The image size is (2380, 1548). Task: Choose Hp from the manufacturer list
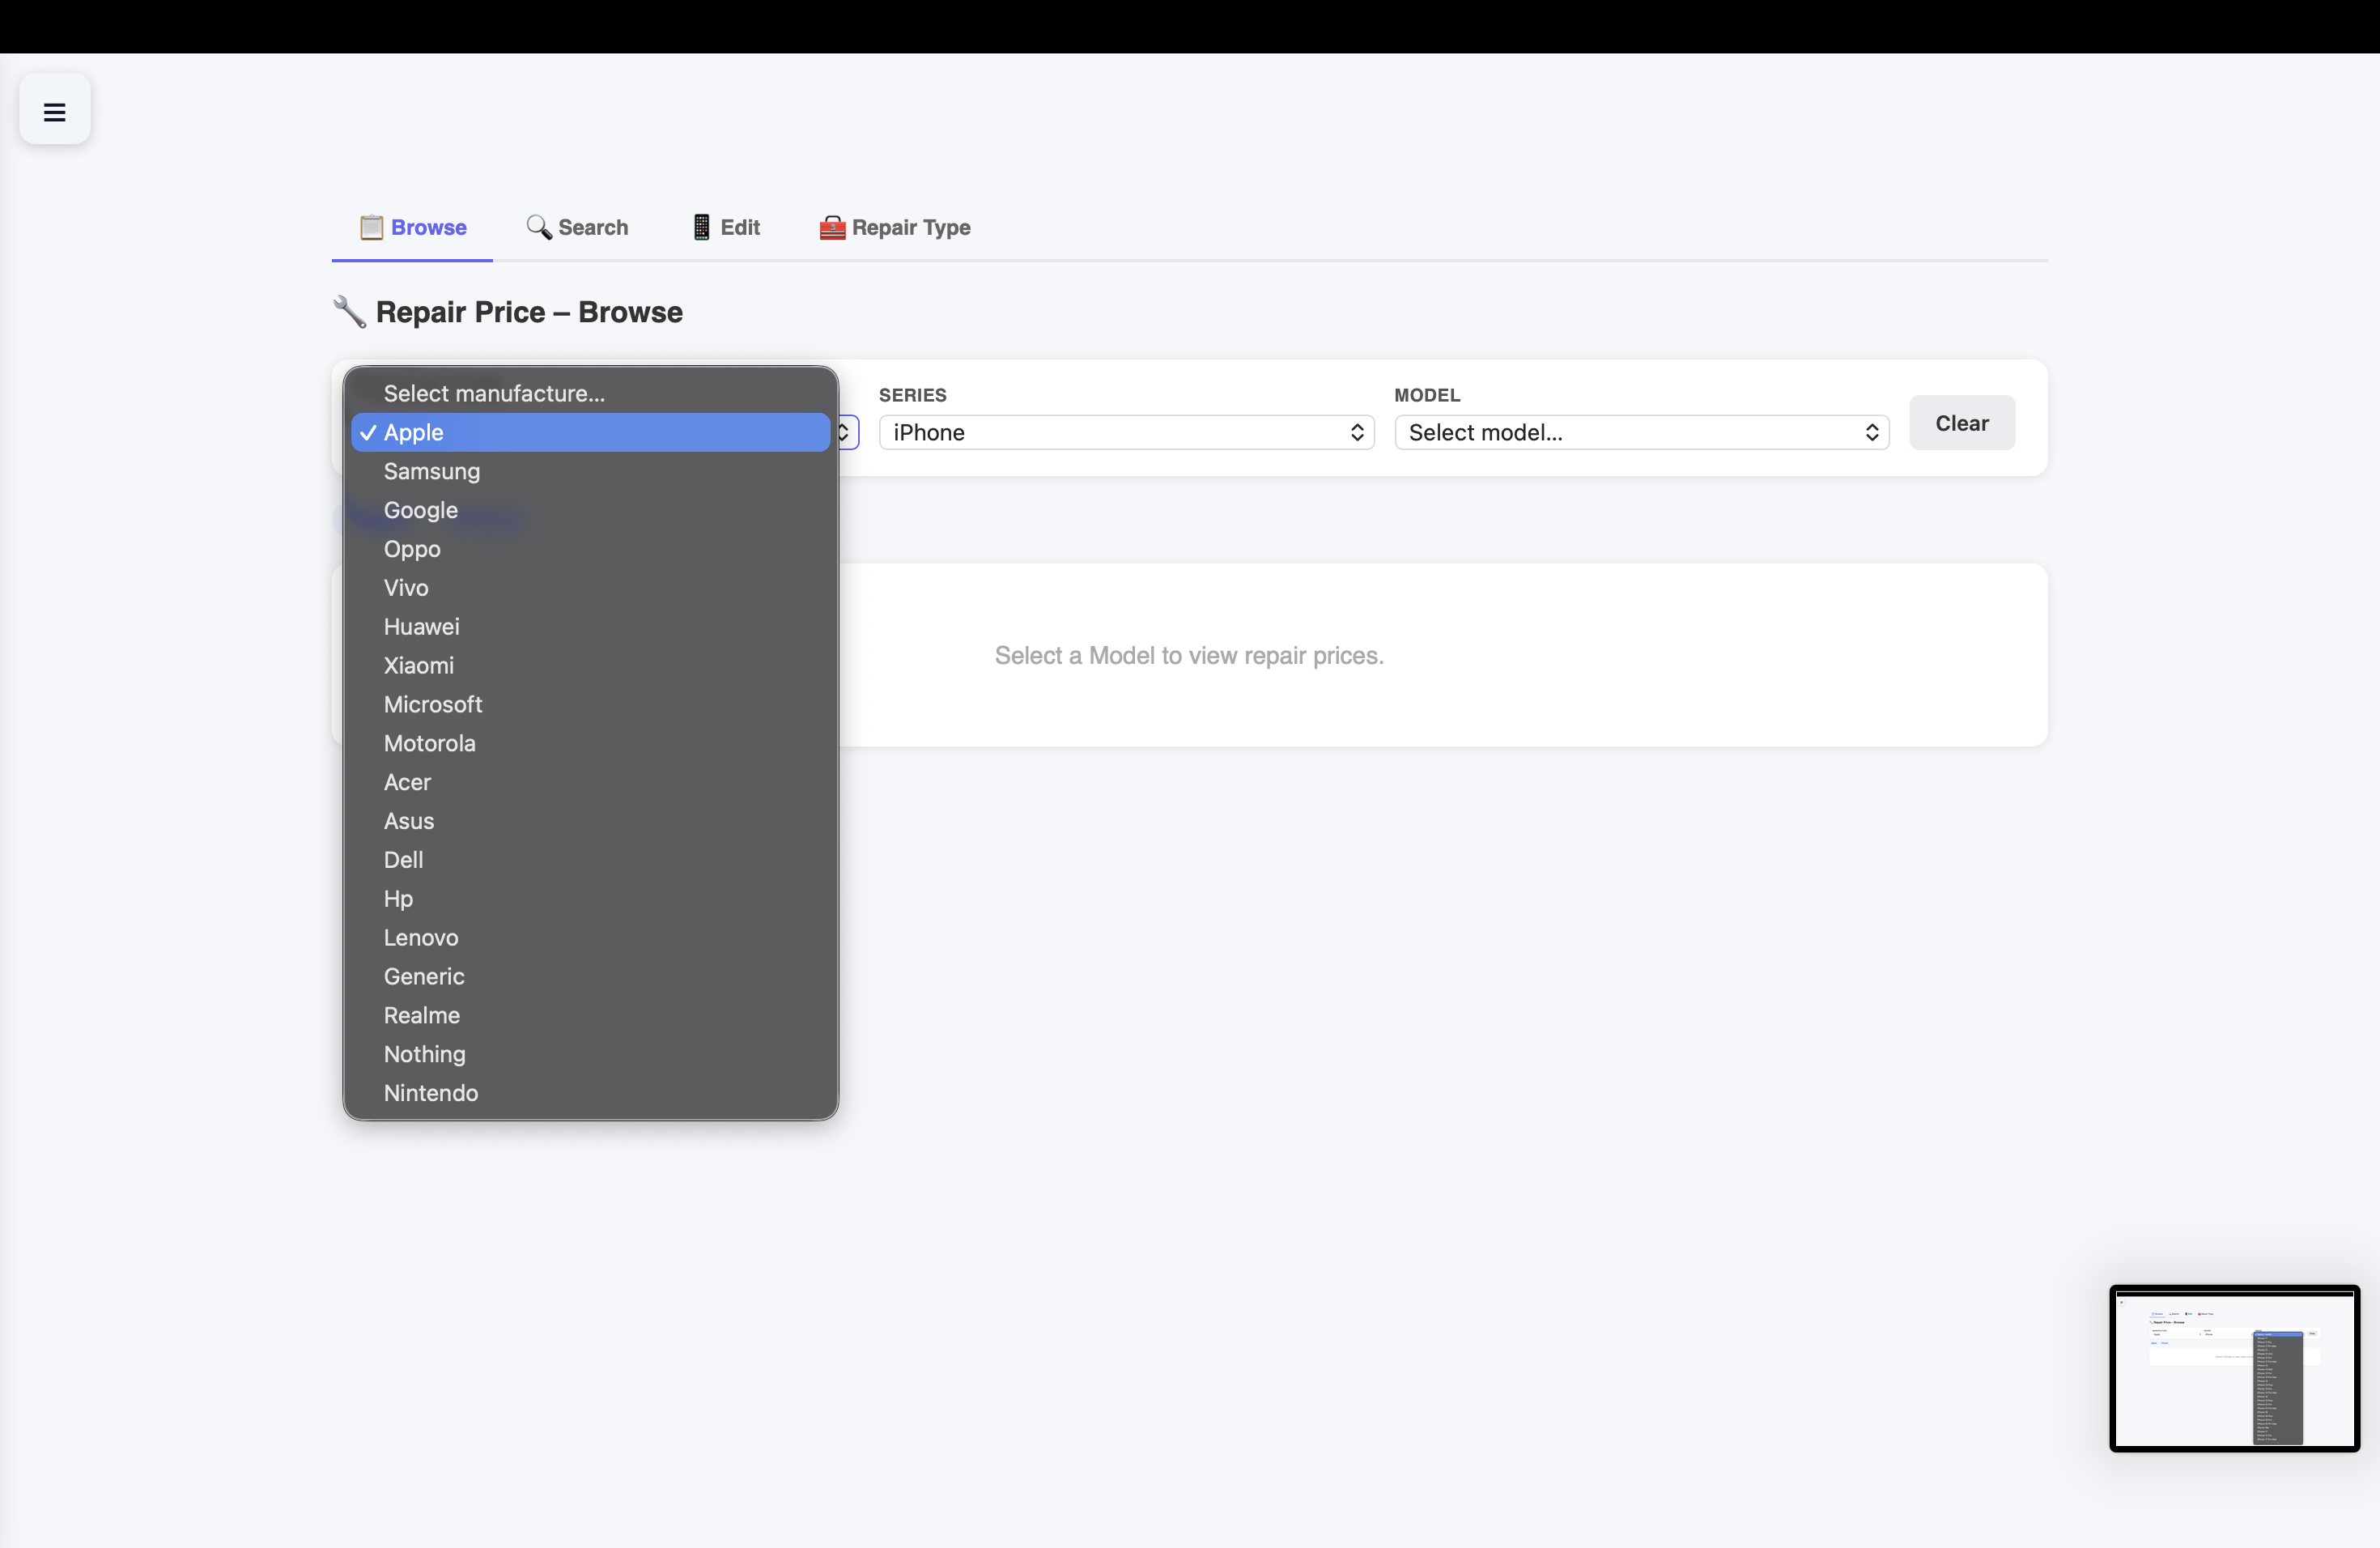pyautogui.click(x=591, y=900)
